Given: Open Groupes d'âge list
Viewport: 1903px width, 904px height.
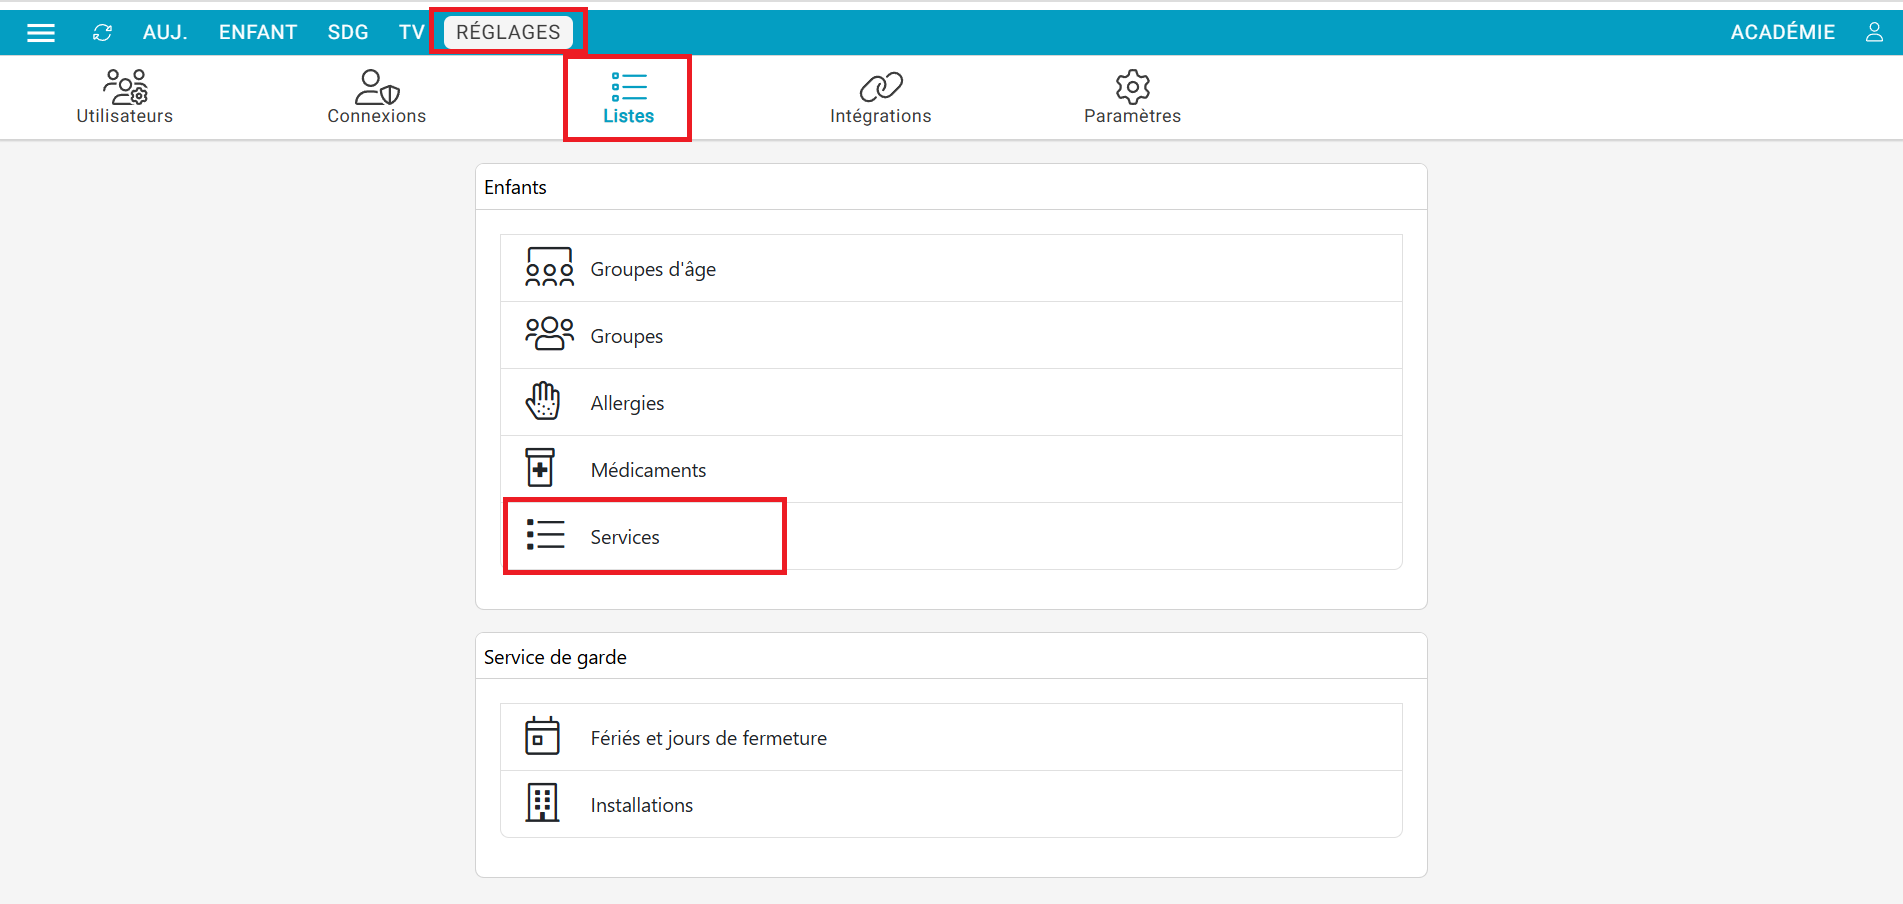Looking at the screenshot, I should (653, 269).
